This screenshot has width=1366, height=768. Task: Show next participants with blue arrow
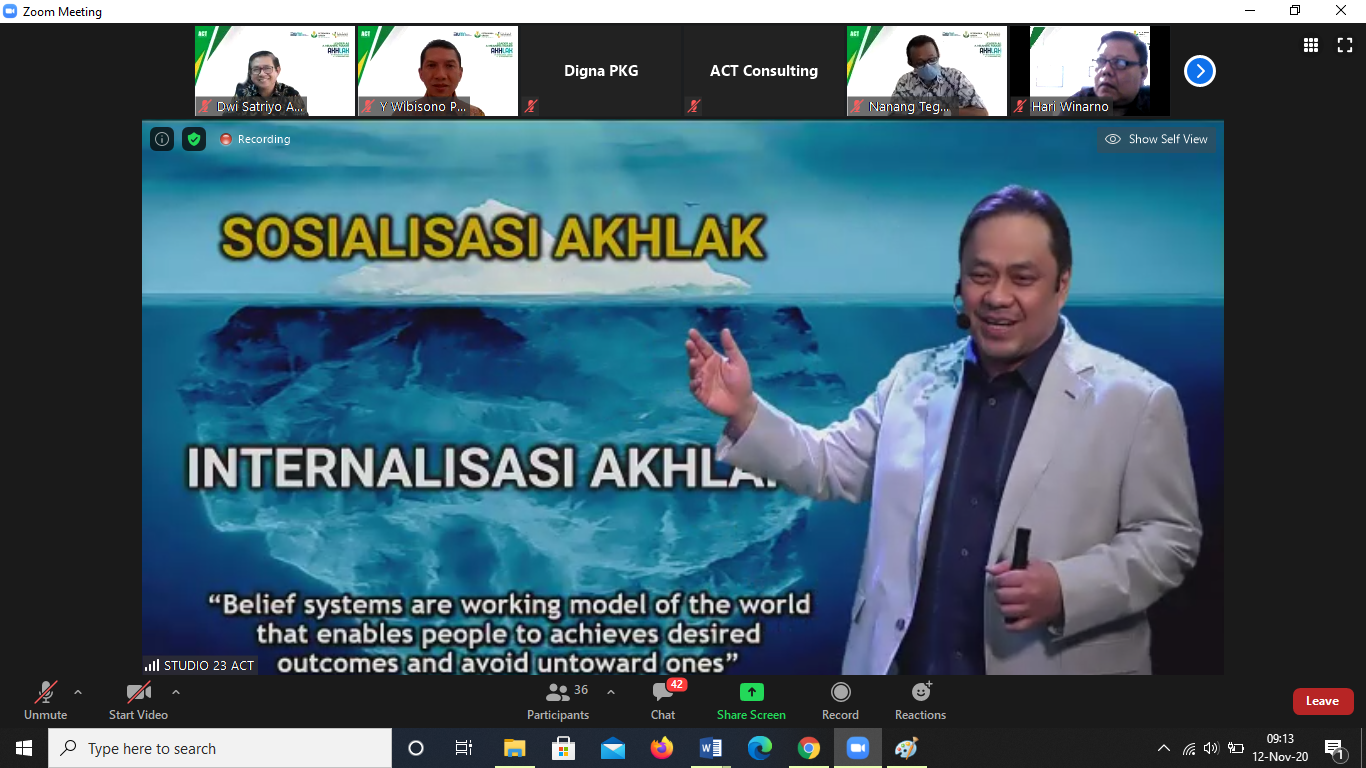click(x=1199, y=71)
